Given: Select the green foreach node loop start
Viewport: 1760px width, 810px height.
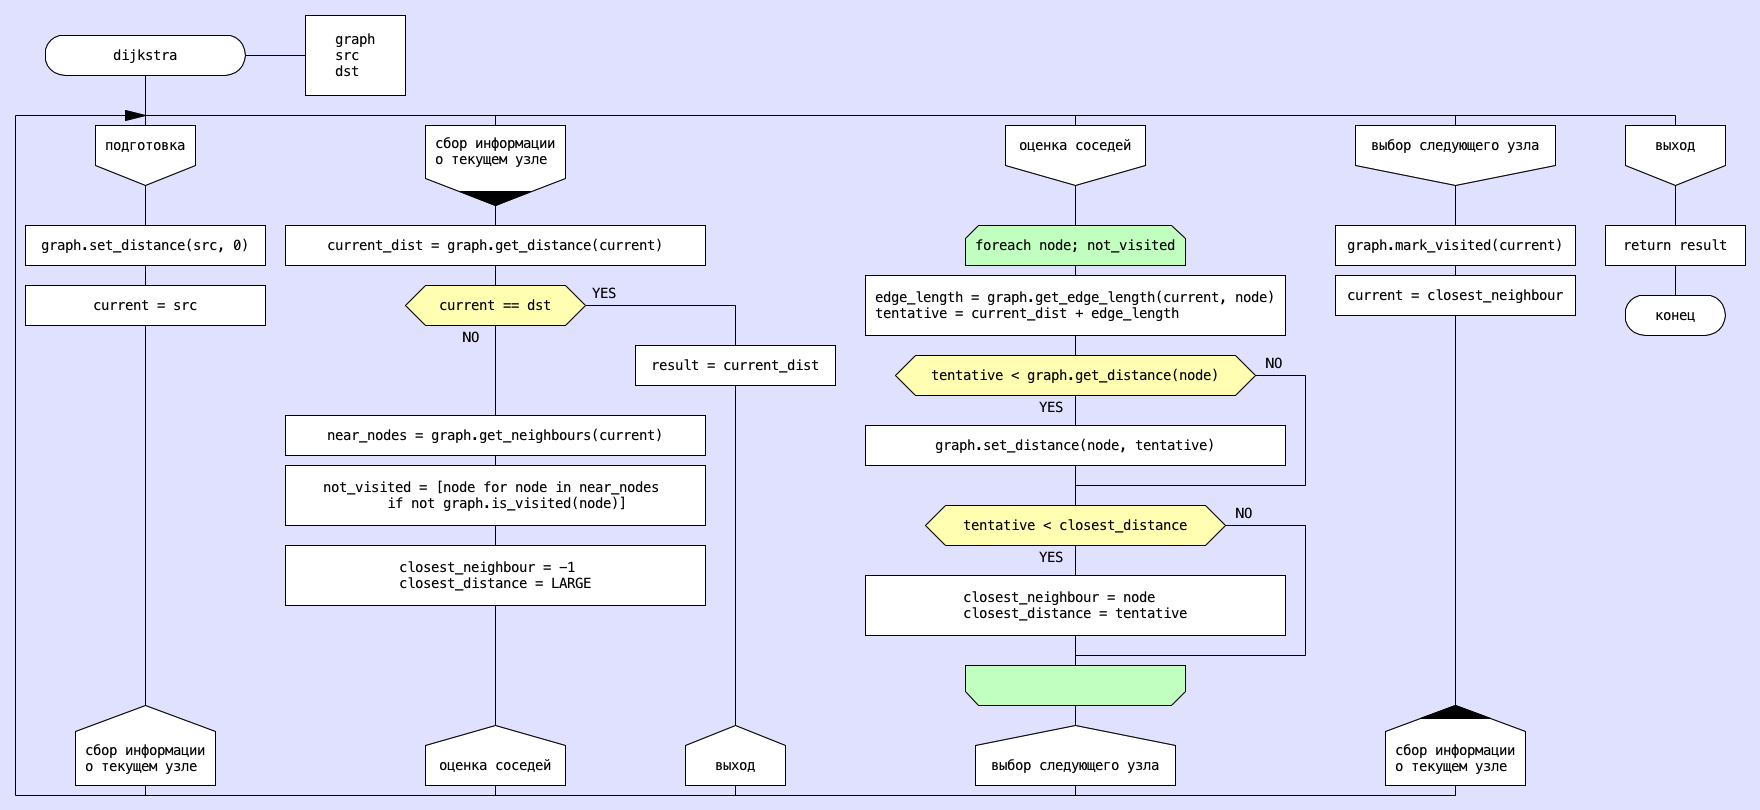Looking at the screenshot, I should [x=1075, y=245].
